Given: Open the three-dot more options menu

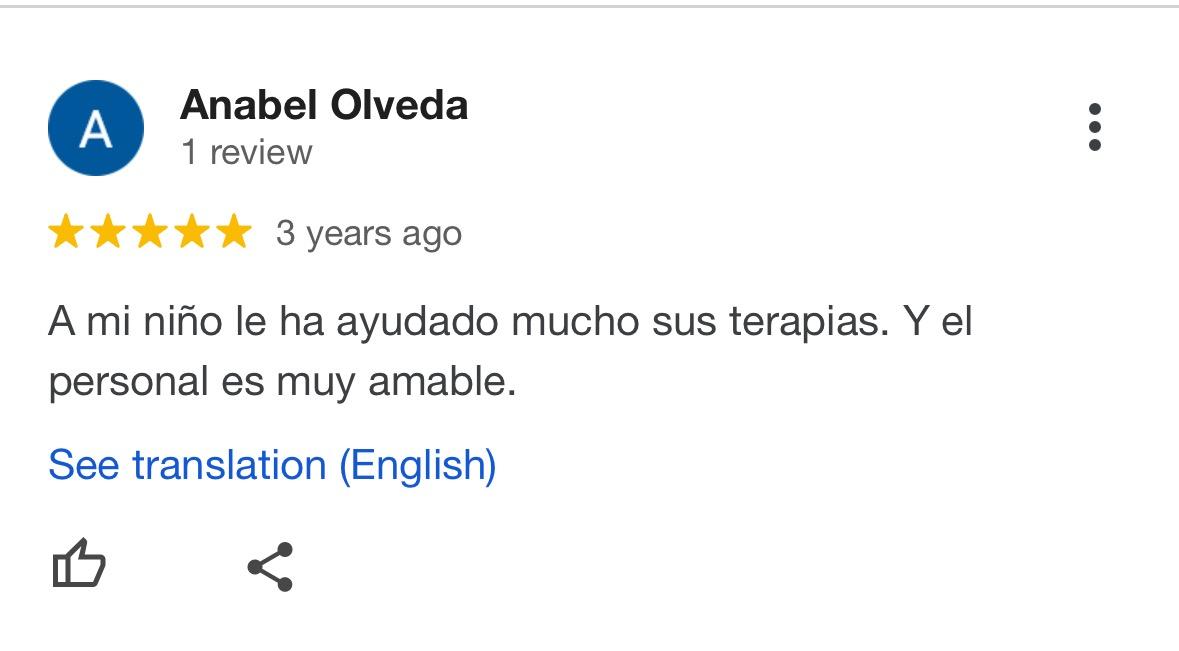Looking at the screenshot, I should tap(1095, 127).
